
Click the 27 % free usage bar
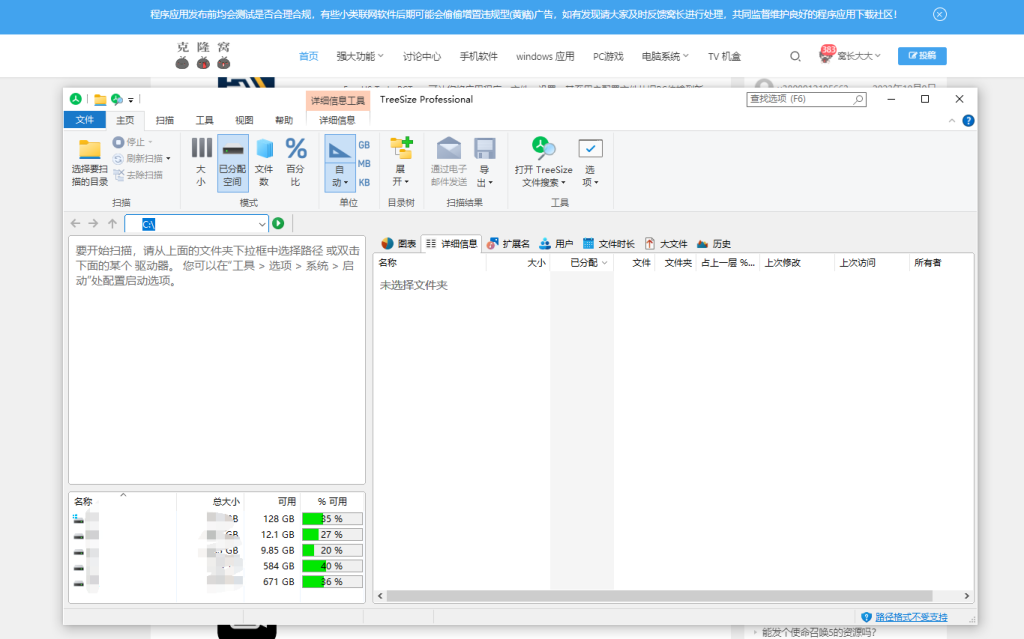point(332,534)
